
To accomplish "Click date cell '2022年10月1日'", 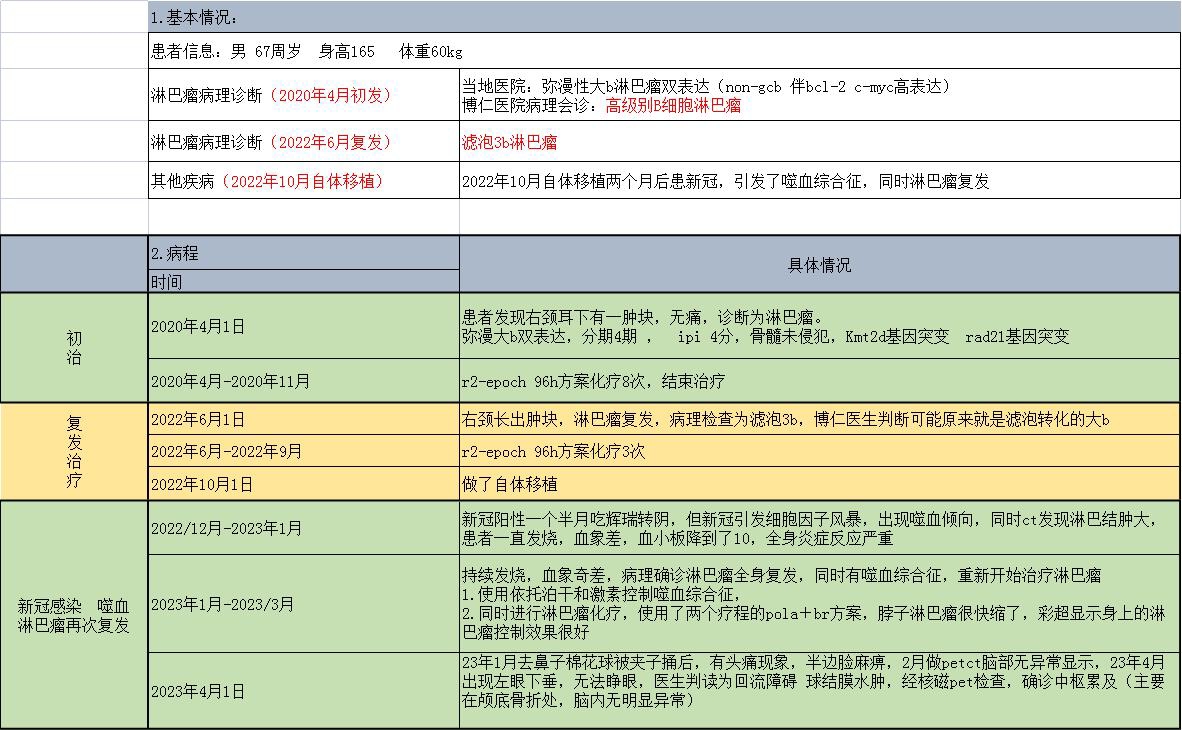I will tap(304, 483).
